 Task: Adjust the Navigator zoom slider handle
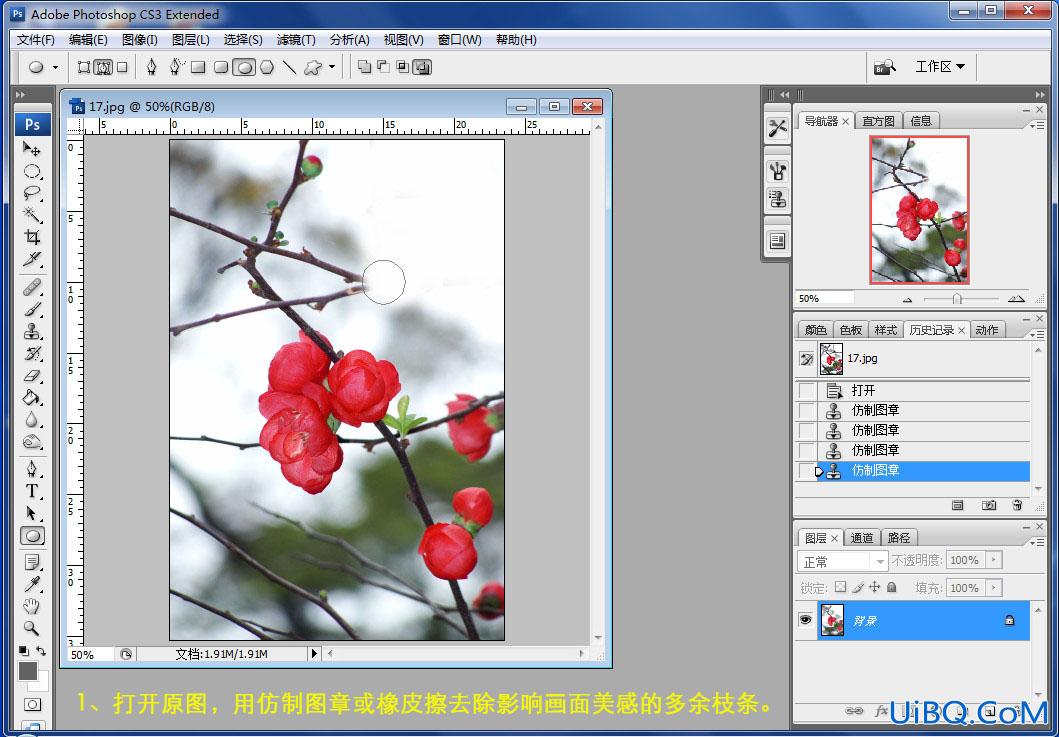click(957, 299)
